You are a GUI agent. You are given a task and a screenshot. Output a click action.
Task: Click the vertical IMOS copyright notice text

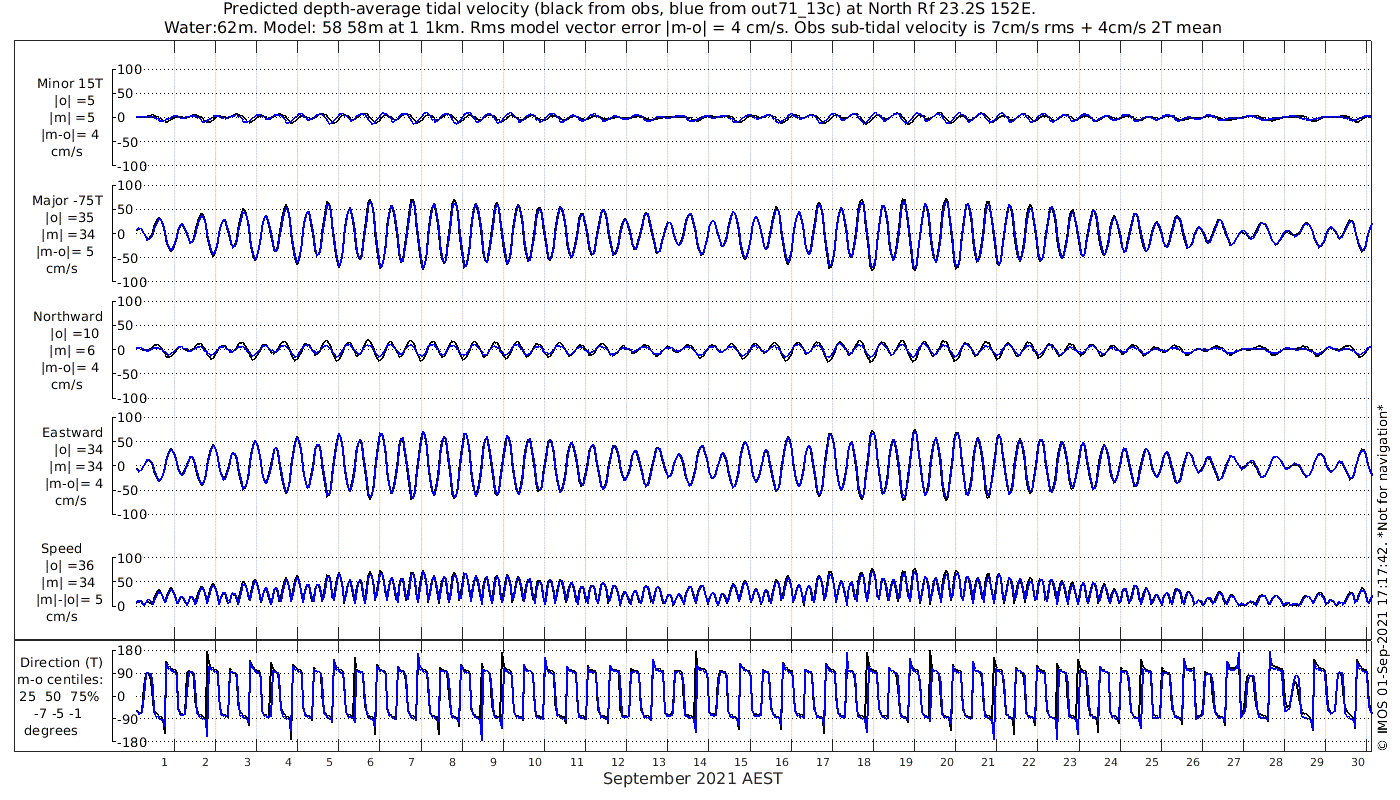(1383, 577)
